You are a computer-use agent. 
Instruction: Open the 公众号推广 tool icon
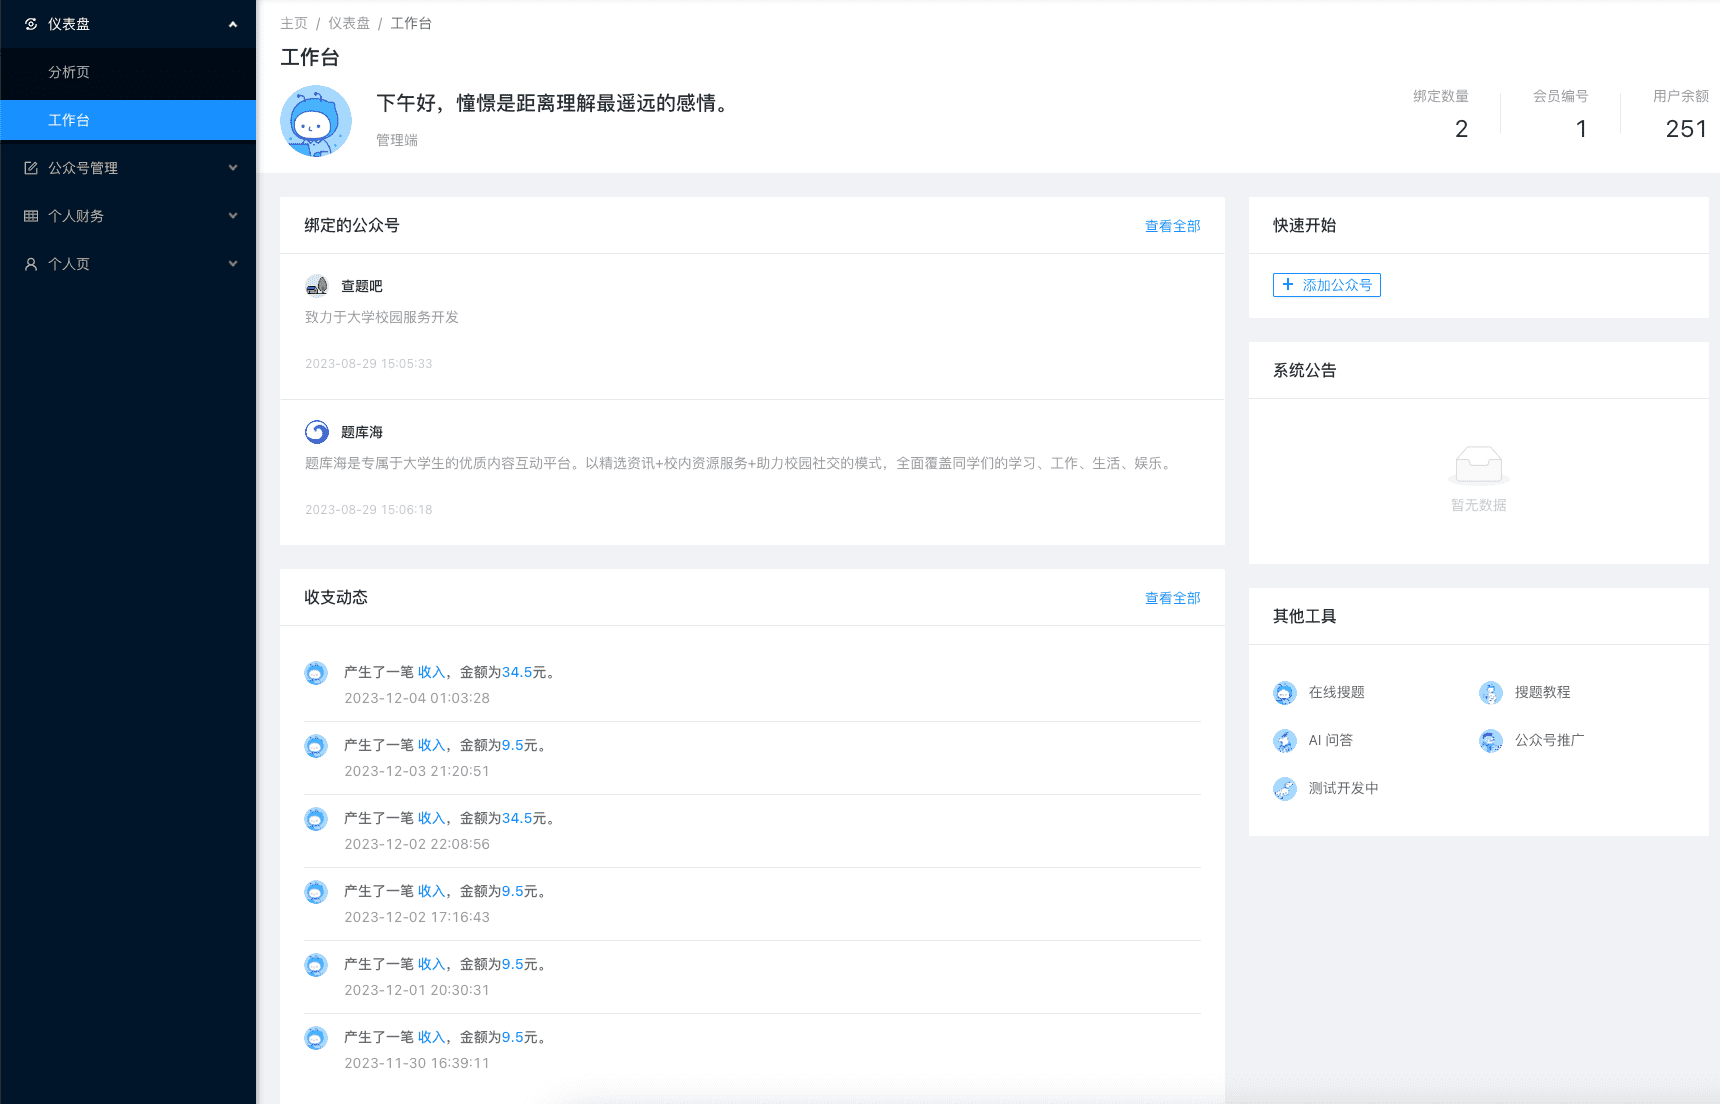(1491, 740)
